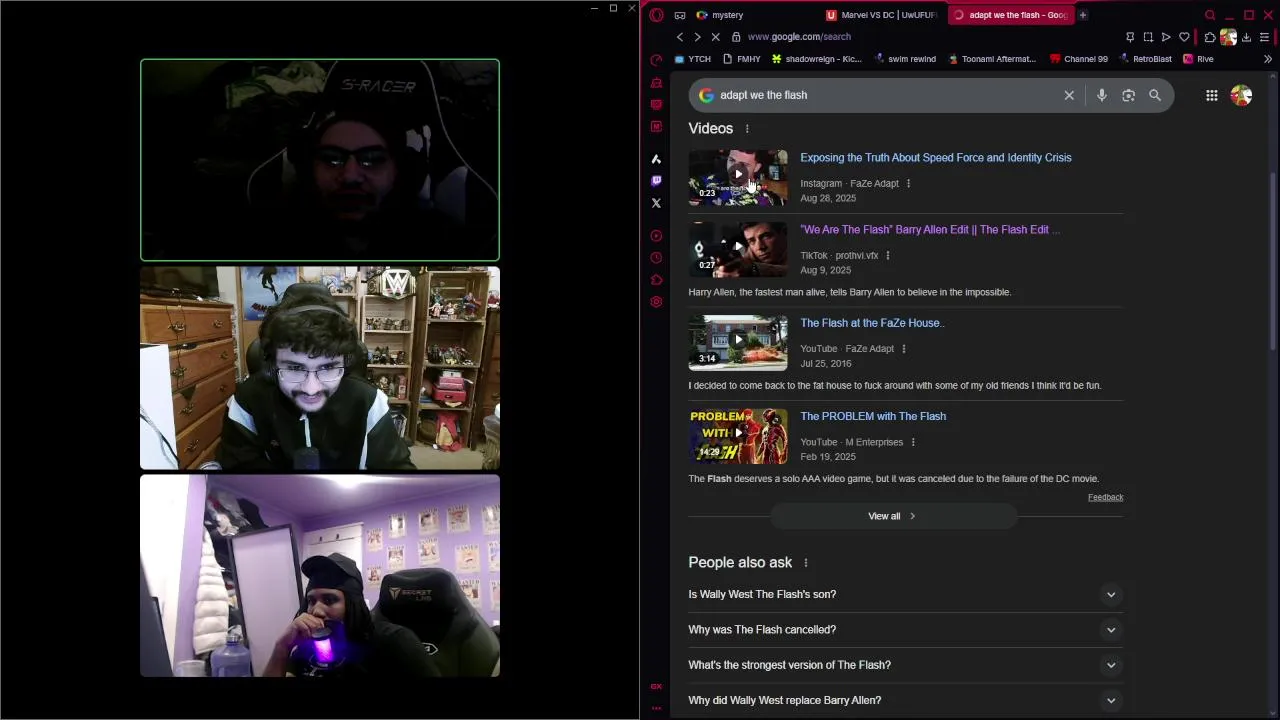Open '"We Are The Flash" Barry Allen Edit' link
This screenshot has height=720, width=1280.
pyautogui.click(x=930, y=230)
